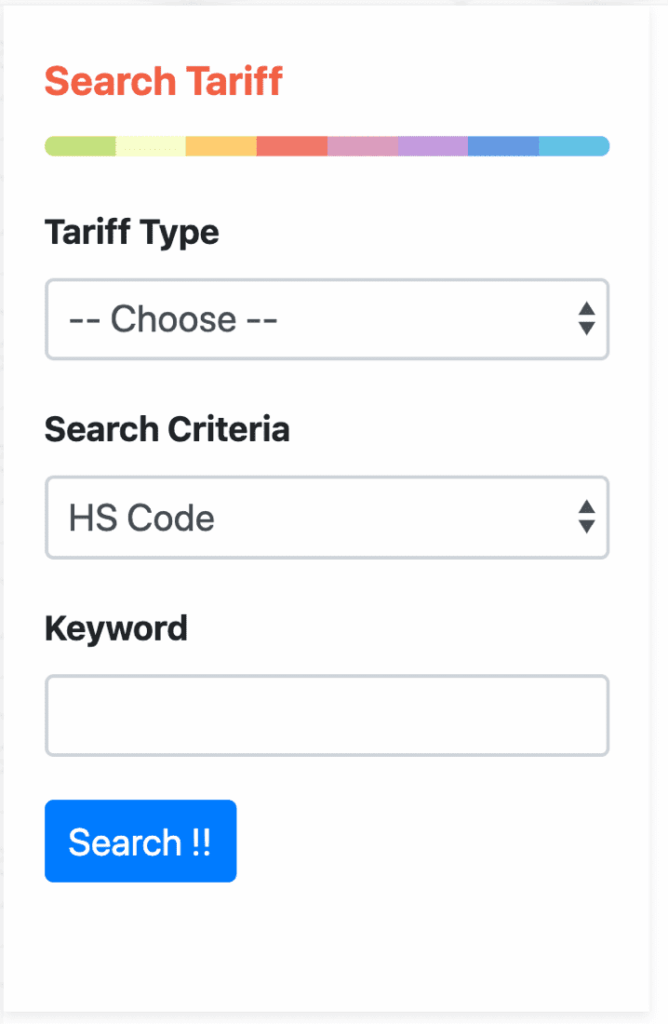Click the light blue end segment of the color bar
668x1024 pixels.
click(x=574, y=146)
